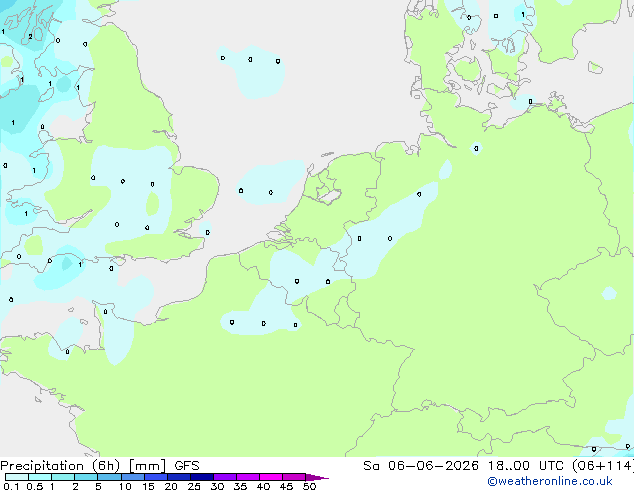Viewport: 634px width, 490px height.
Task: Click the 40 mm magenta legend swatch
Action: click(x=271, y=477)
